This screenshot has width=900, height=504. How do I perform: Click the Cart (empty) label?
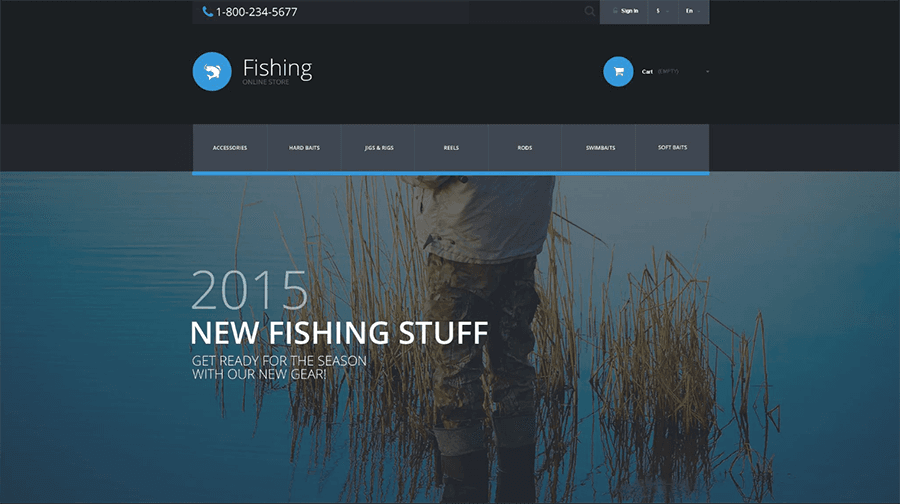[660, 72]
